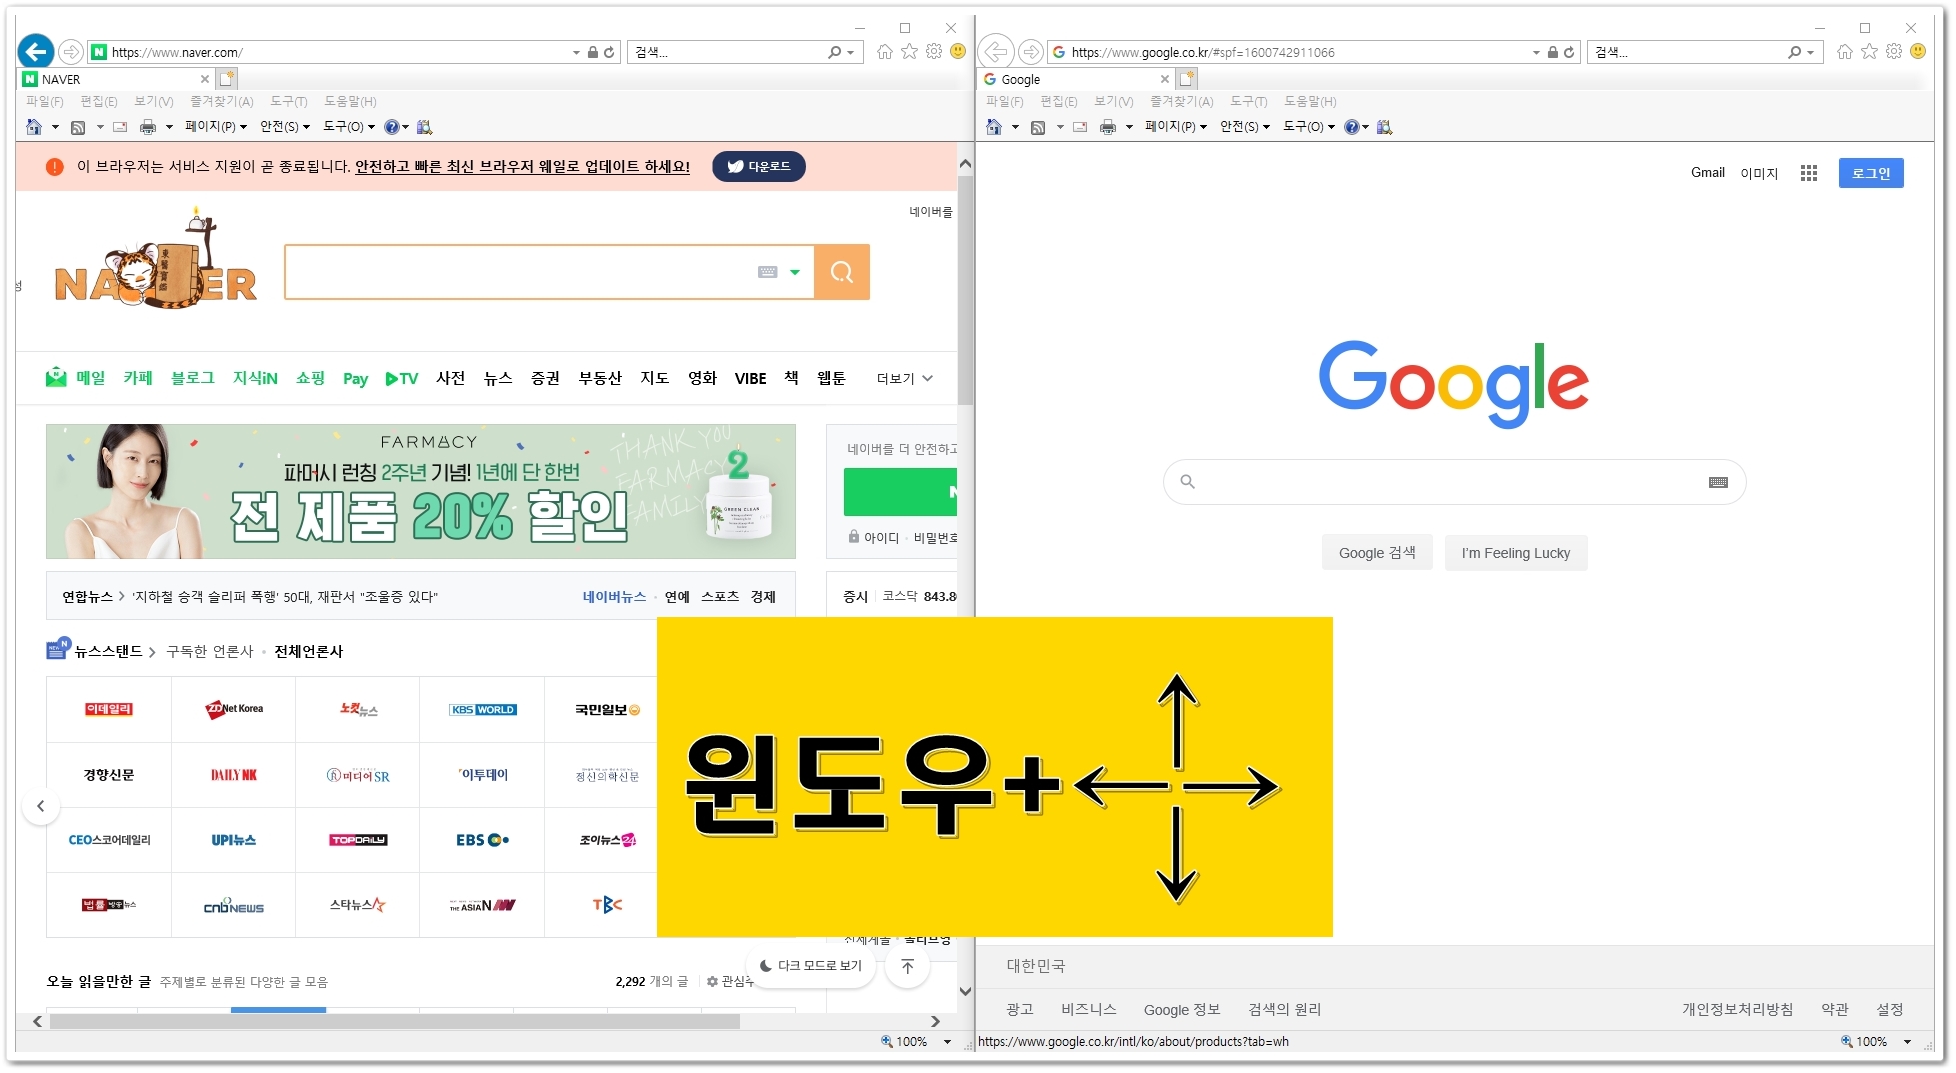Click previous arrow of newsstand grid
The width and height of the screenshot is (1956, 1073).
pos(41,806)
